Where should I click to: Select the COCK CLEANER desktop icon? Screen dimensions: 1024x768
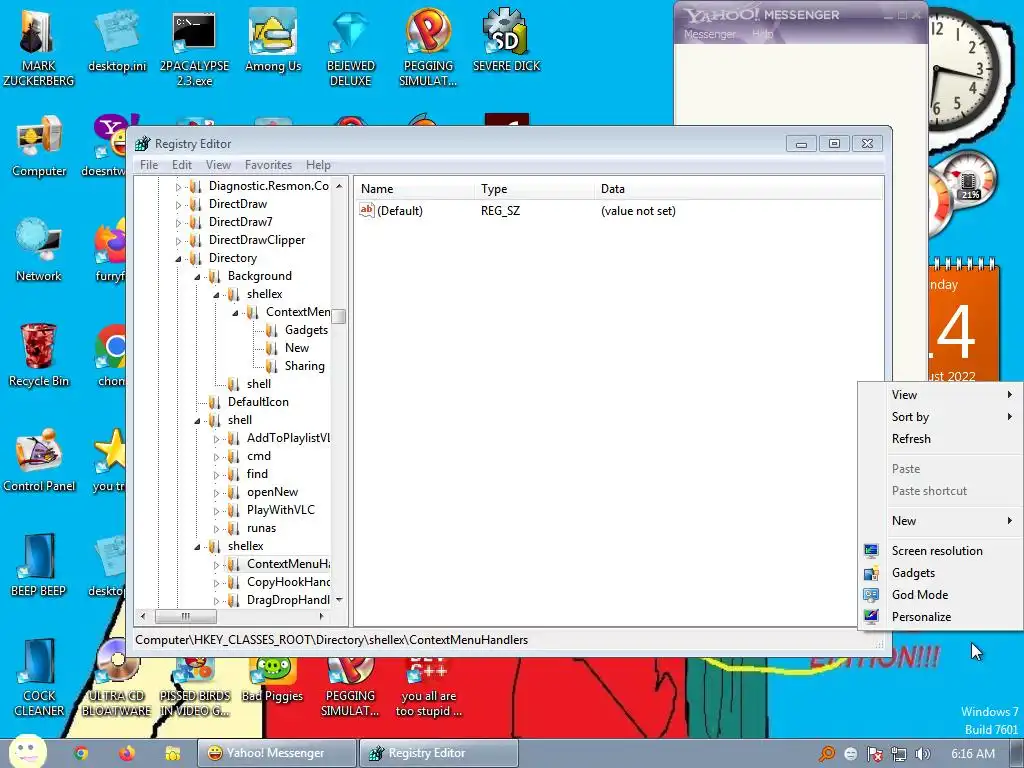[x=39, y=678]
